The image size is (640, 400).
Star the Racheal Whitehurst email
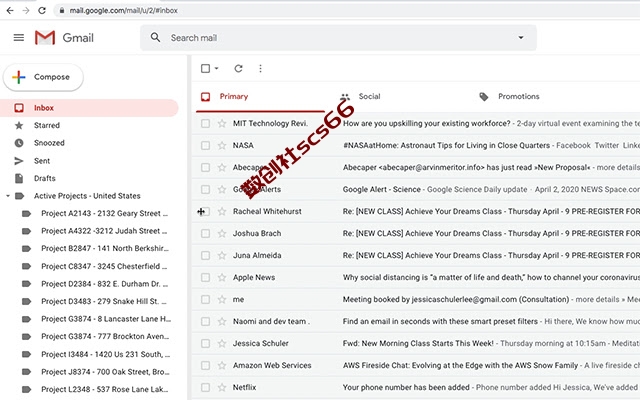(x=222, y=211)
